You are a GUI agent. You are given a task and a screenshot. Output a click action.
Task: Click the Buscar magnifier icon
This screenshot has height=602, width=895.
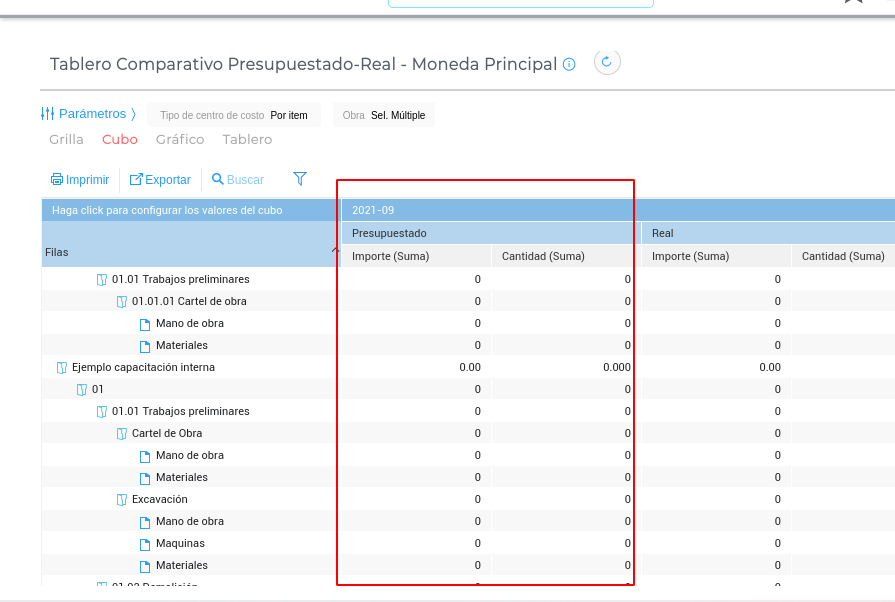click(217, 180)
